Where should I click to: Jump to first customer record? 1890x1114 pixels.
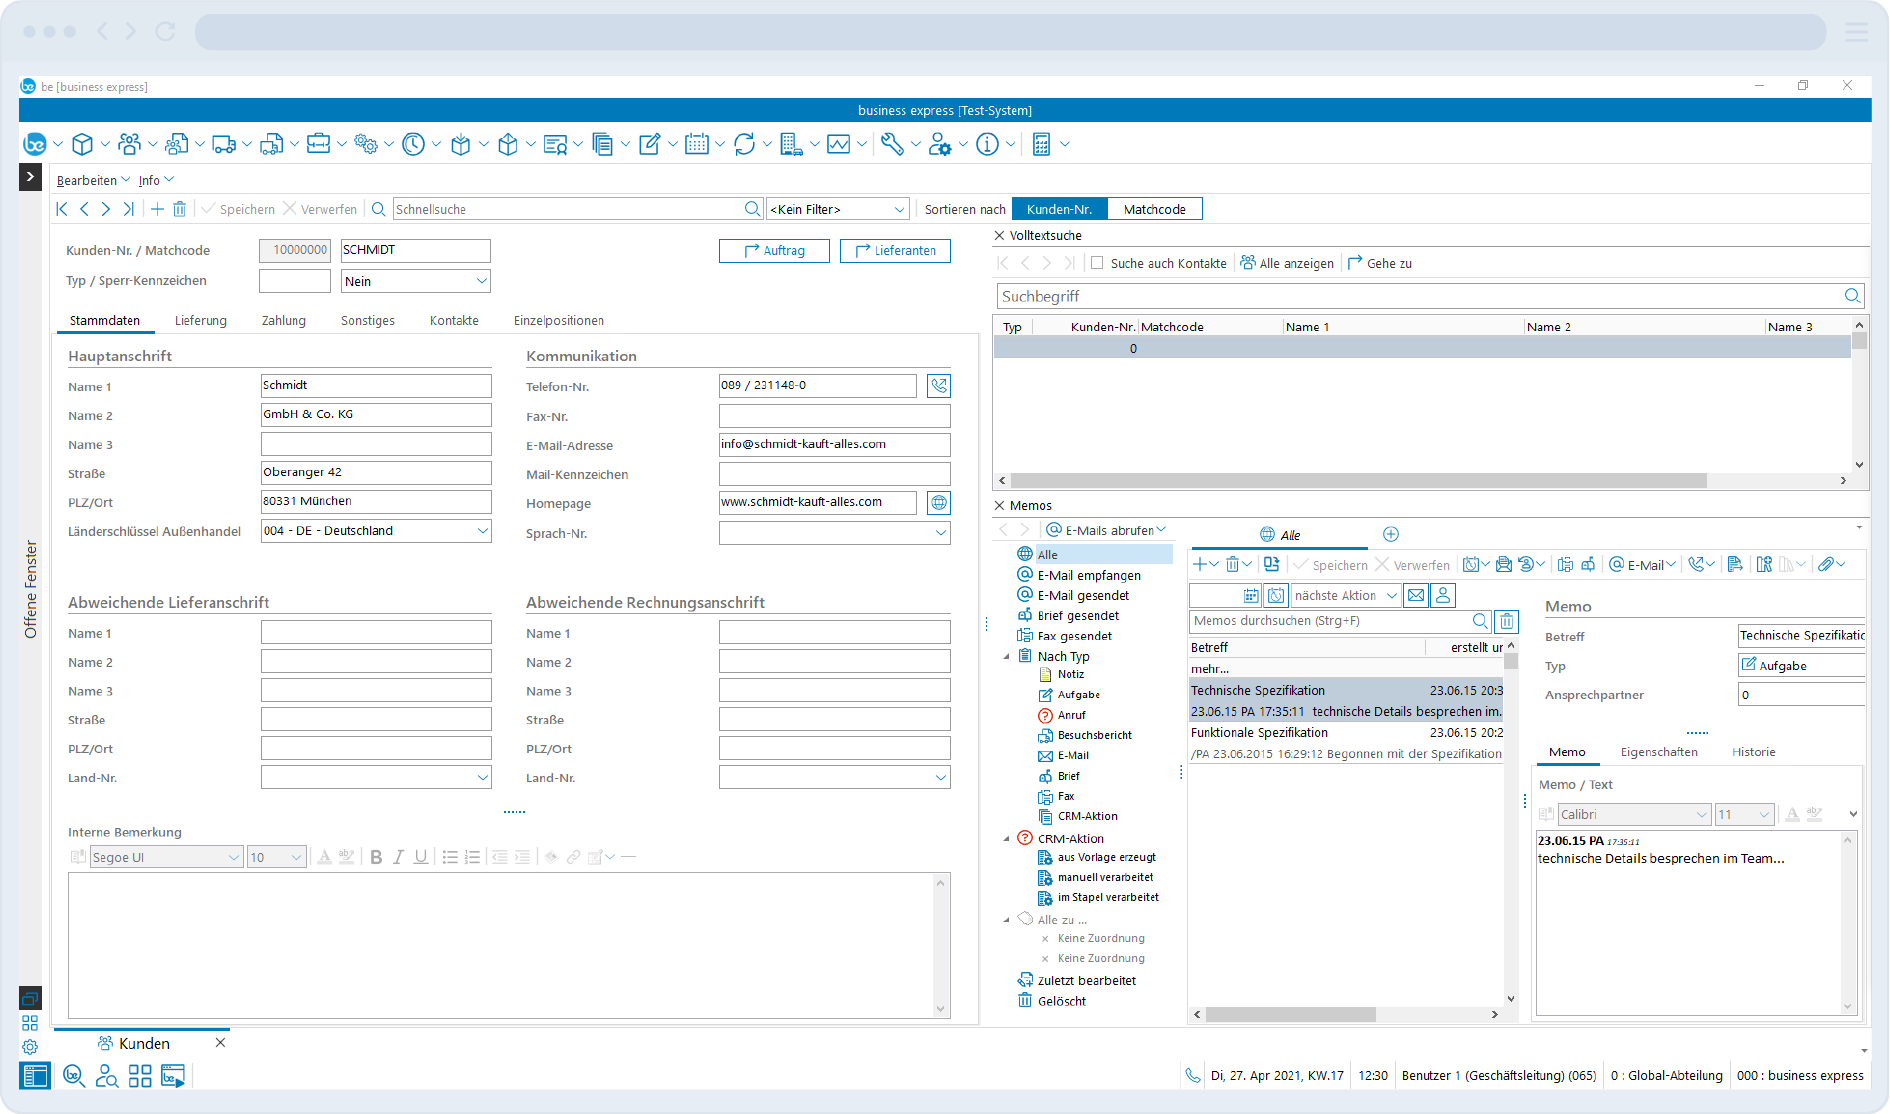(62, 209)
